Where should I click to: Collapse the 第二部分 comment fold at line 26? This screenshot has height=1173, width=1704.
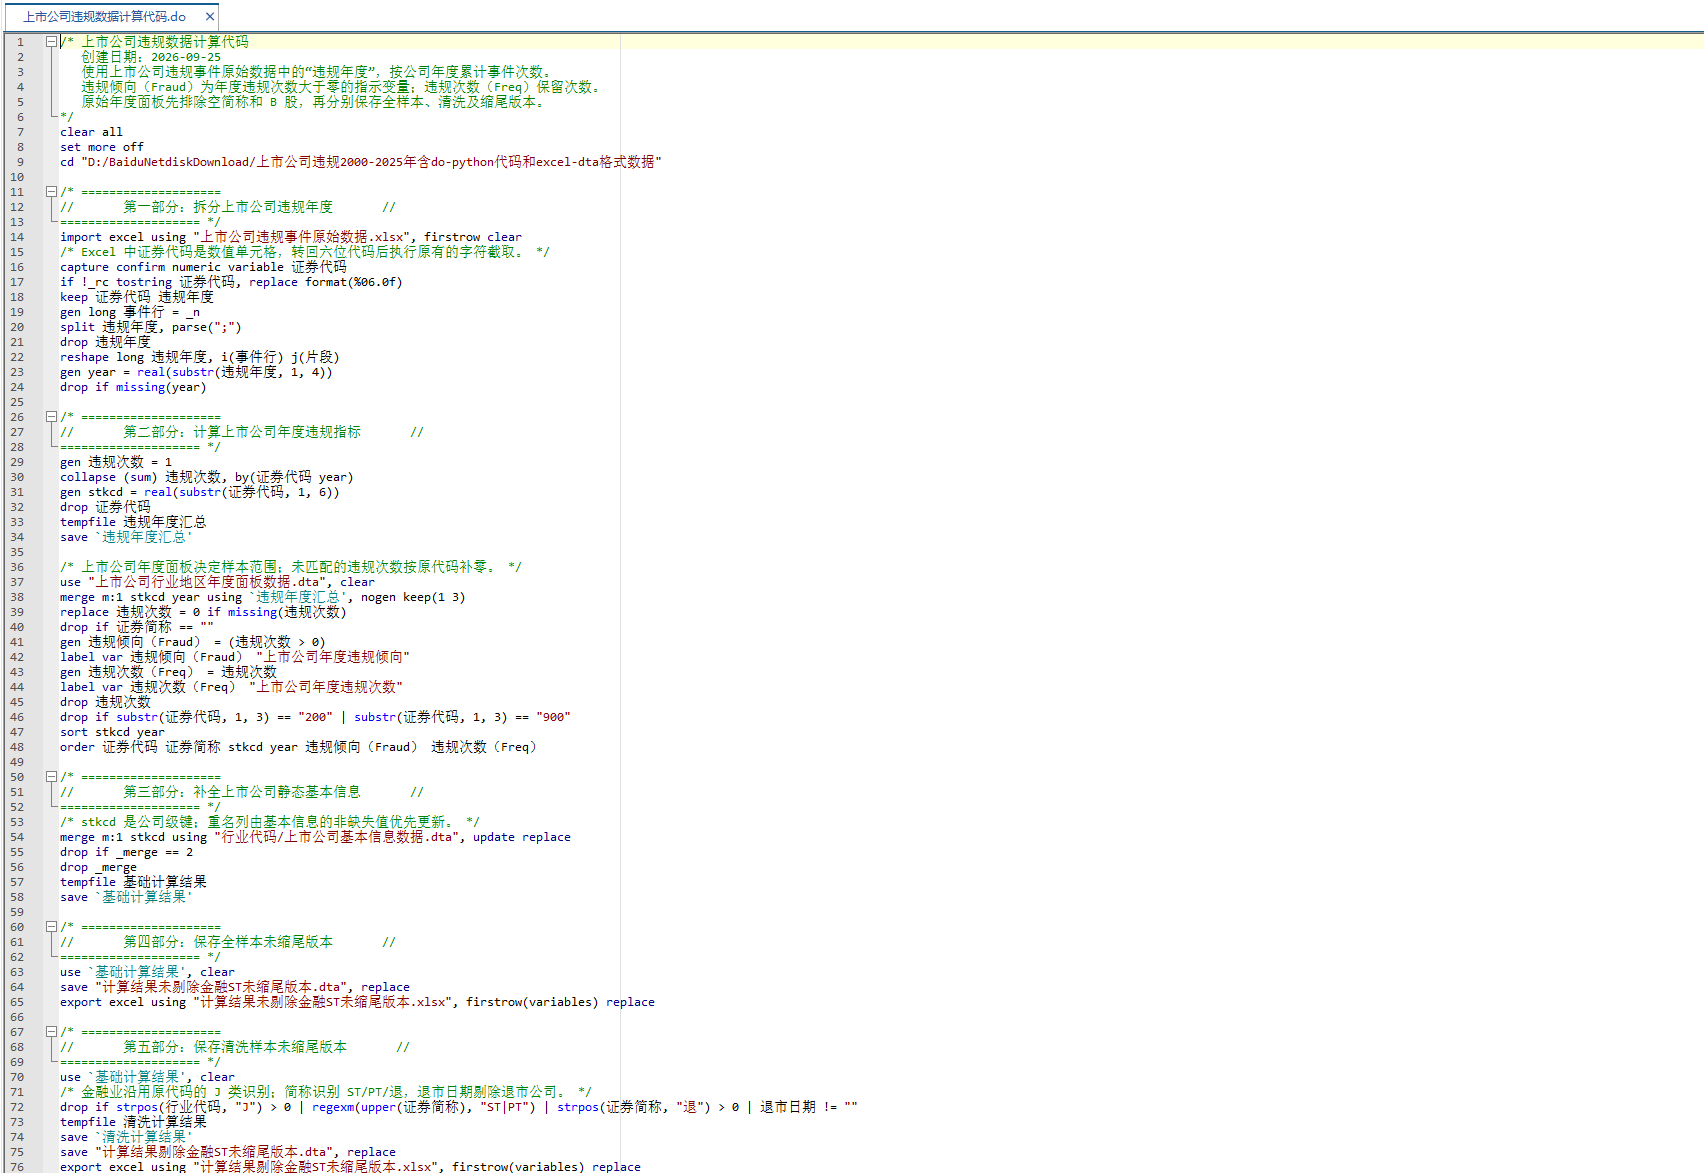coord(50,416)
